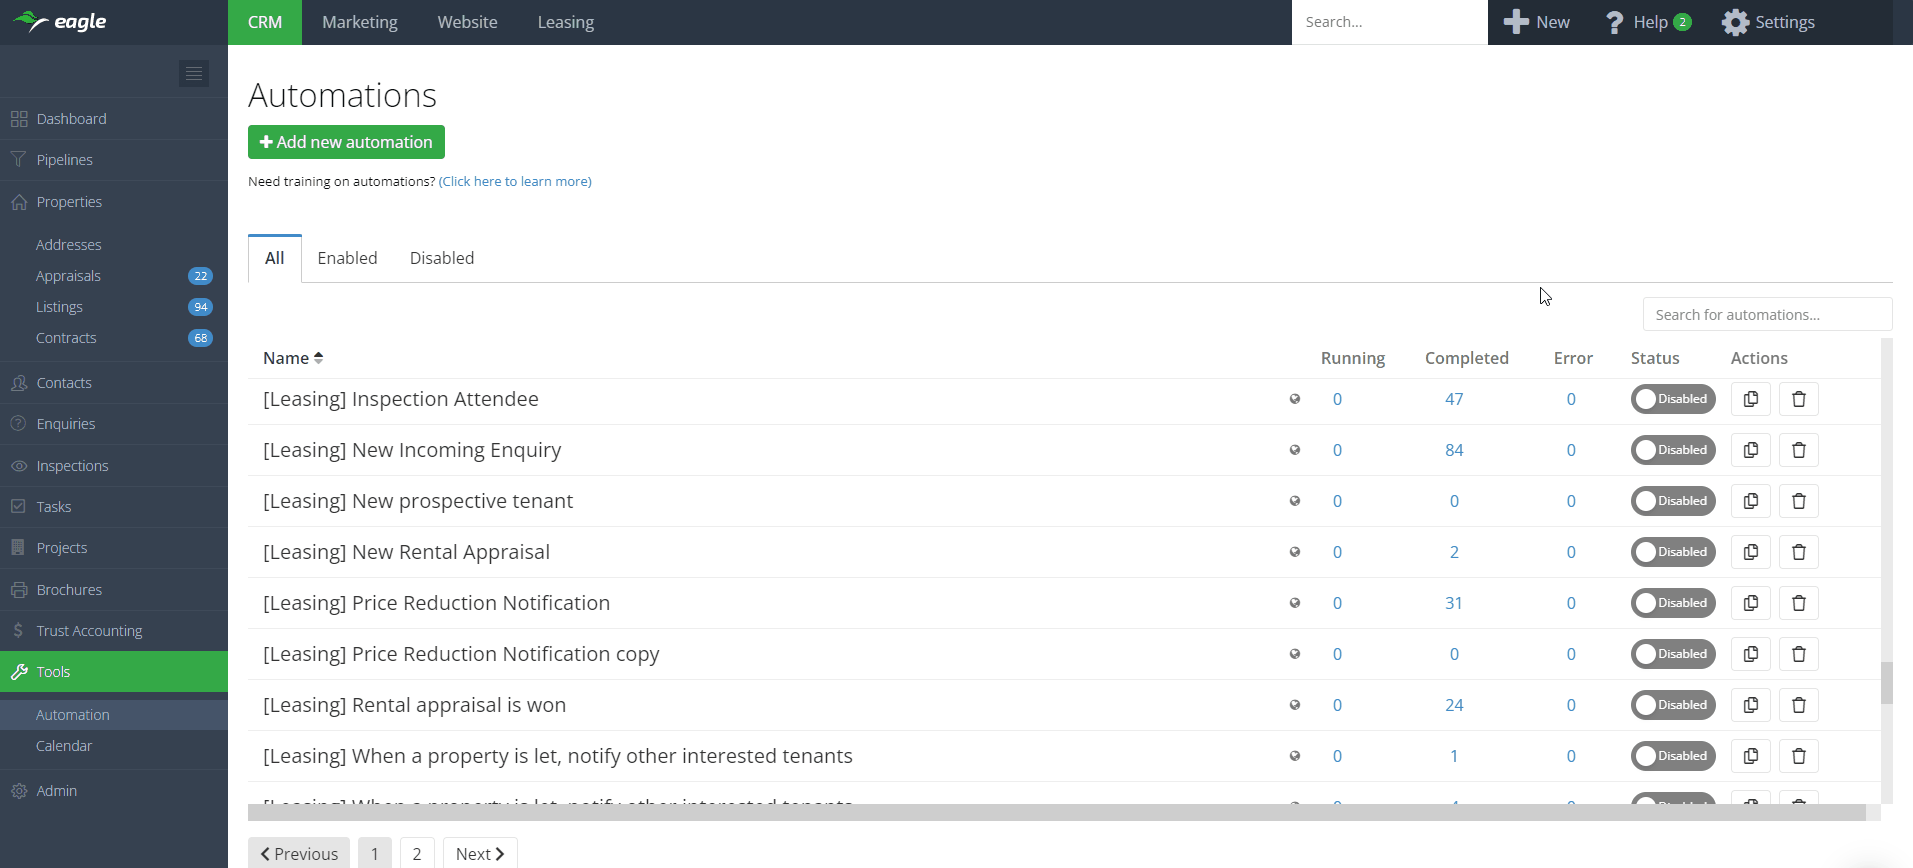Focus the Search for automations field
The width and height of the screenshot is (1913, 868).
pos(1766,314)
